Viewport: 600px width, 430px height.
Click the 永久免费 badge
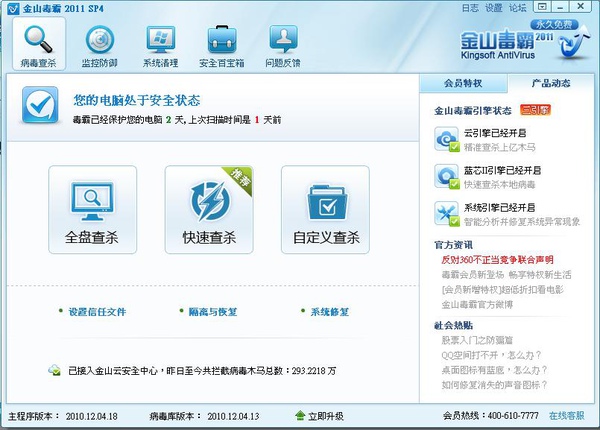[554, 24]
